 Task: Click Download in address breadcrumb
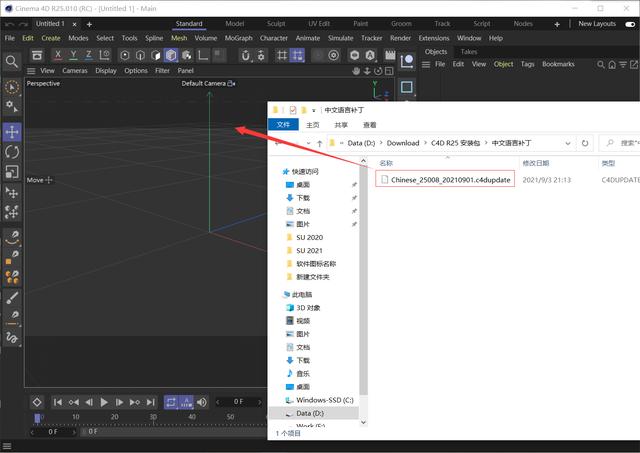tap(403, 143)
